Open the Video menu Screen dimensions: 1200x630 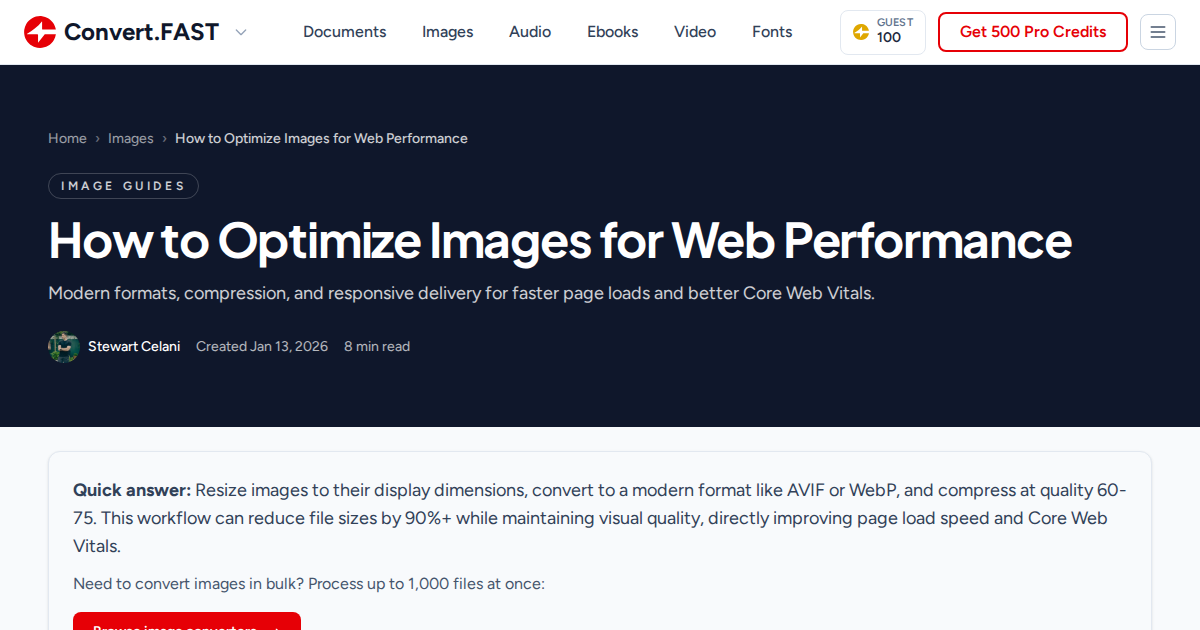coord(695,32)
